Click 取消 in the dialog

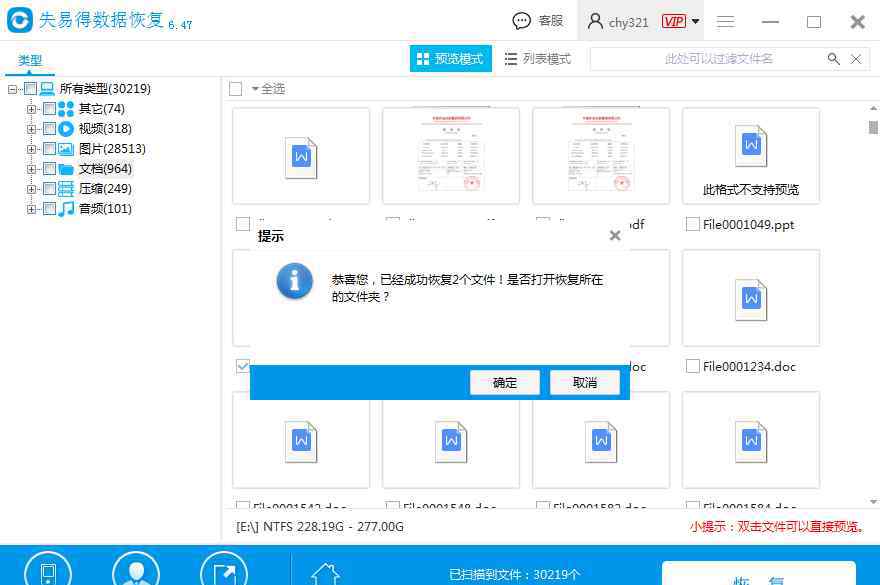coord(585,382)
